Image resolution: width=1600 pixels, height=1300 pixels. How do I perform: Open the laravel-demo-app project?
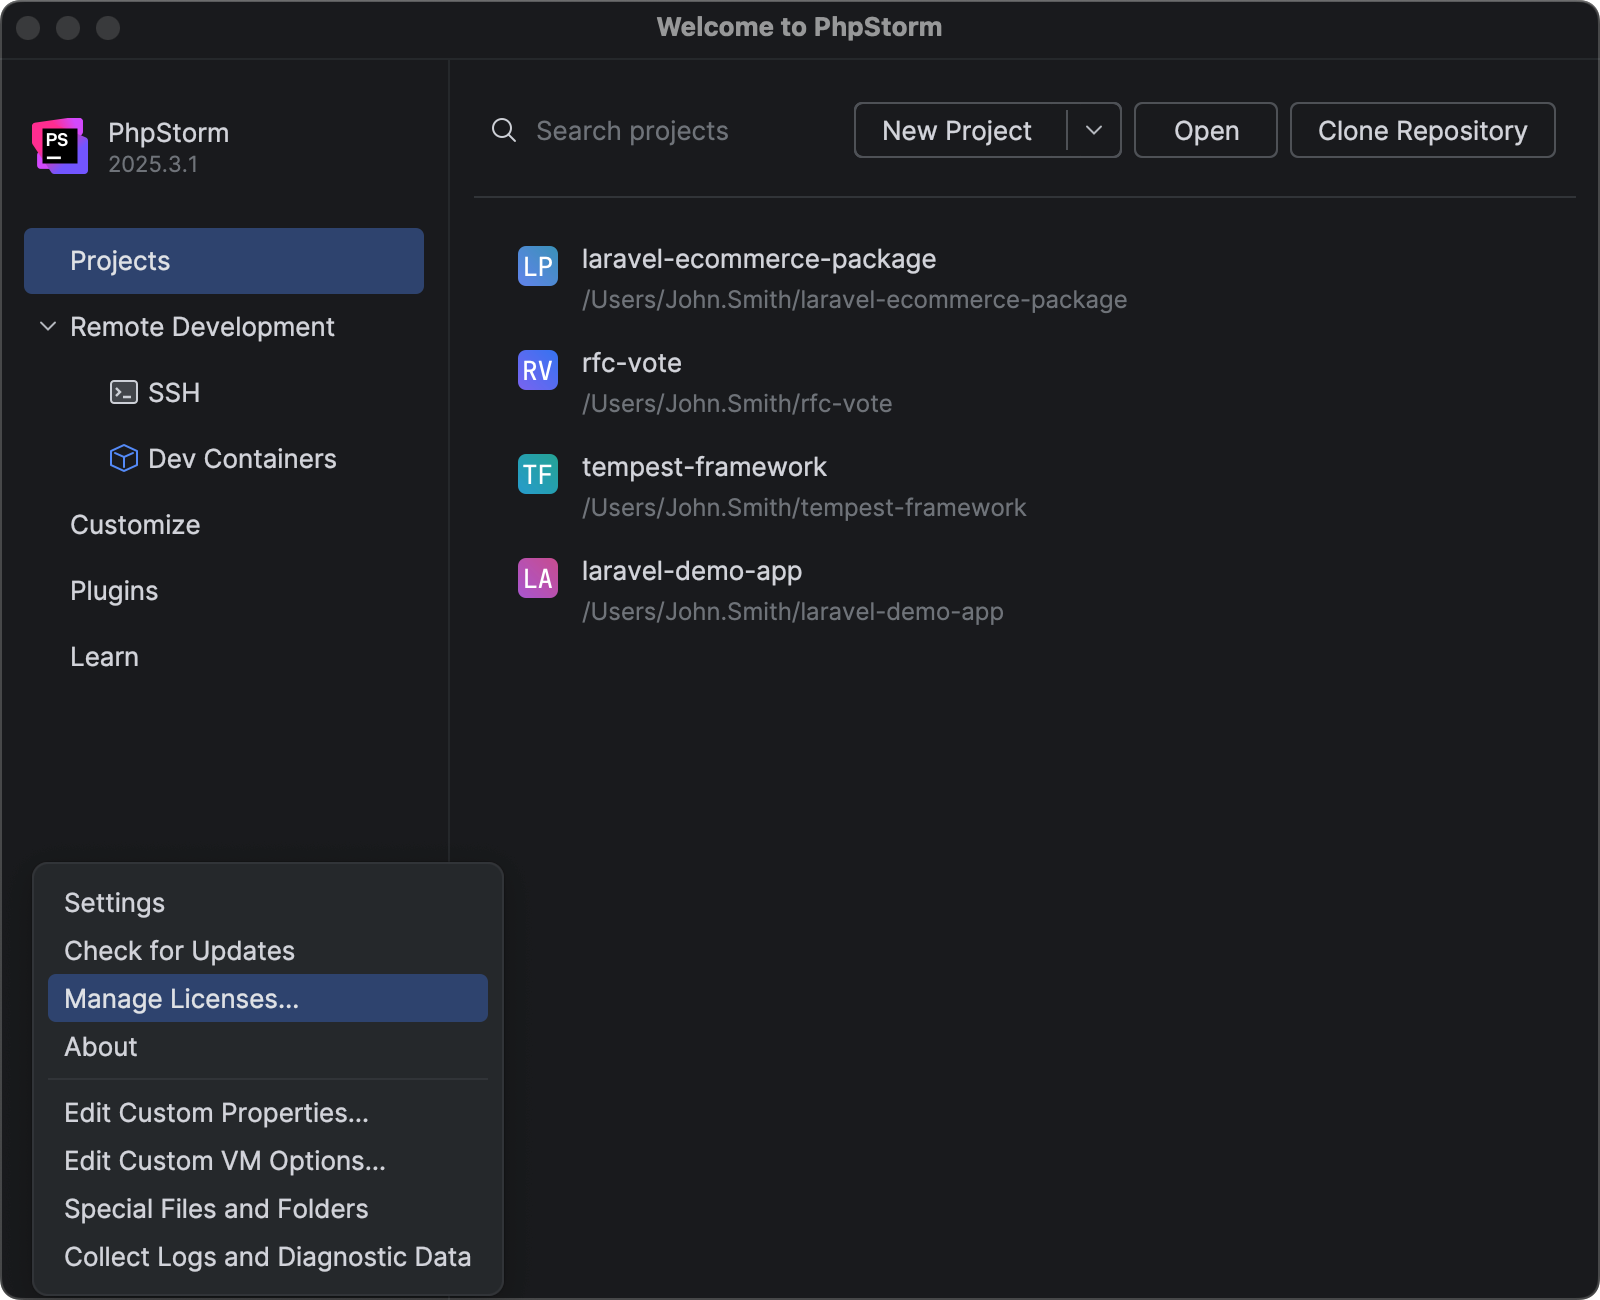[x=1024, y=590]
